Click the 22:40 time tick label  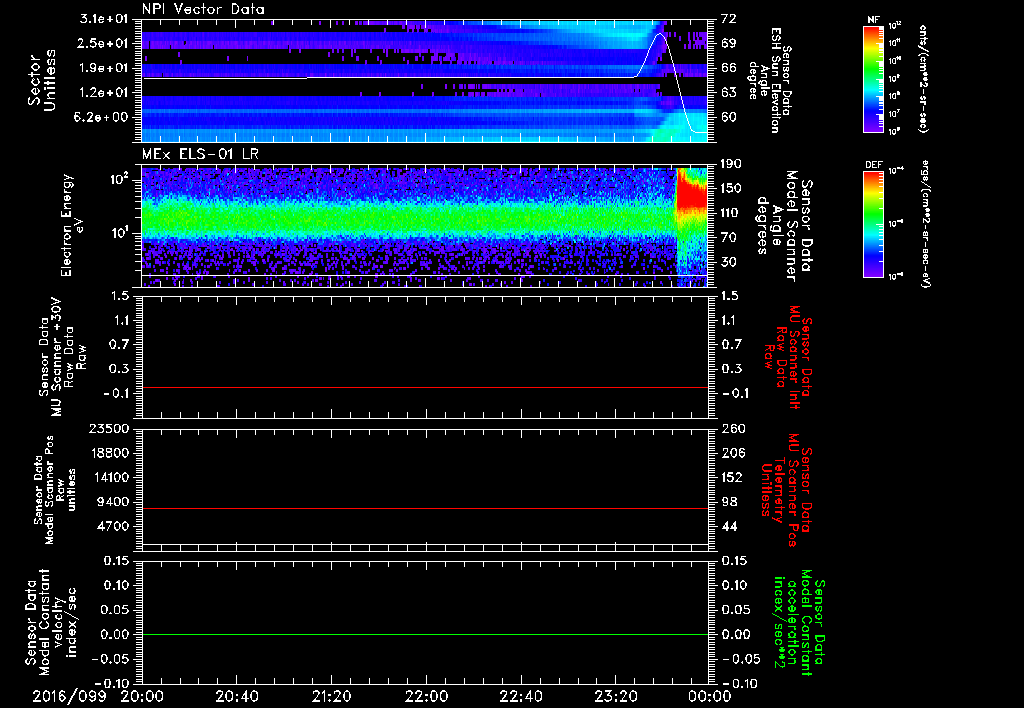[x=521, y=696]
